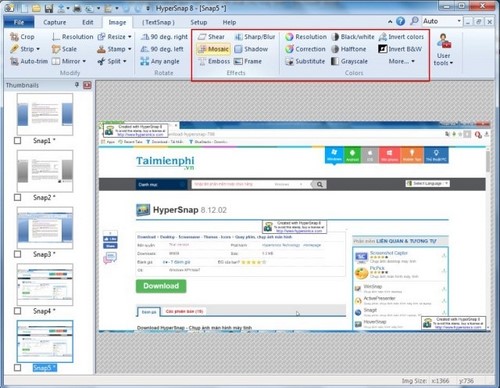Viewport: 500px width, 388px height.
Task: Expand the Strip dropdown
Action: click(38, 49)
